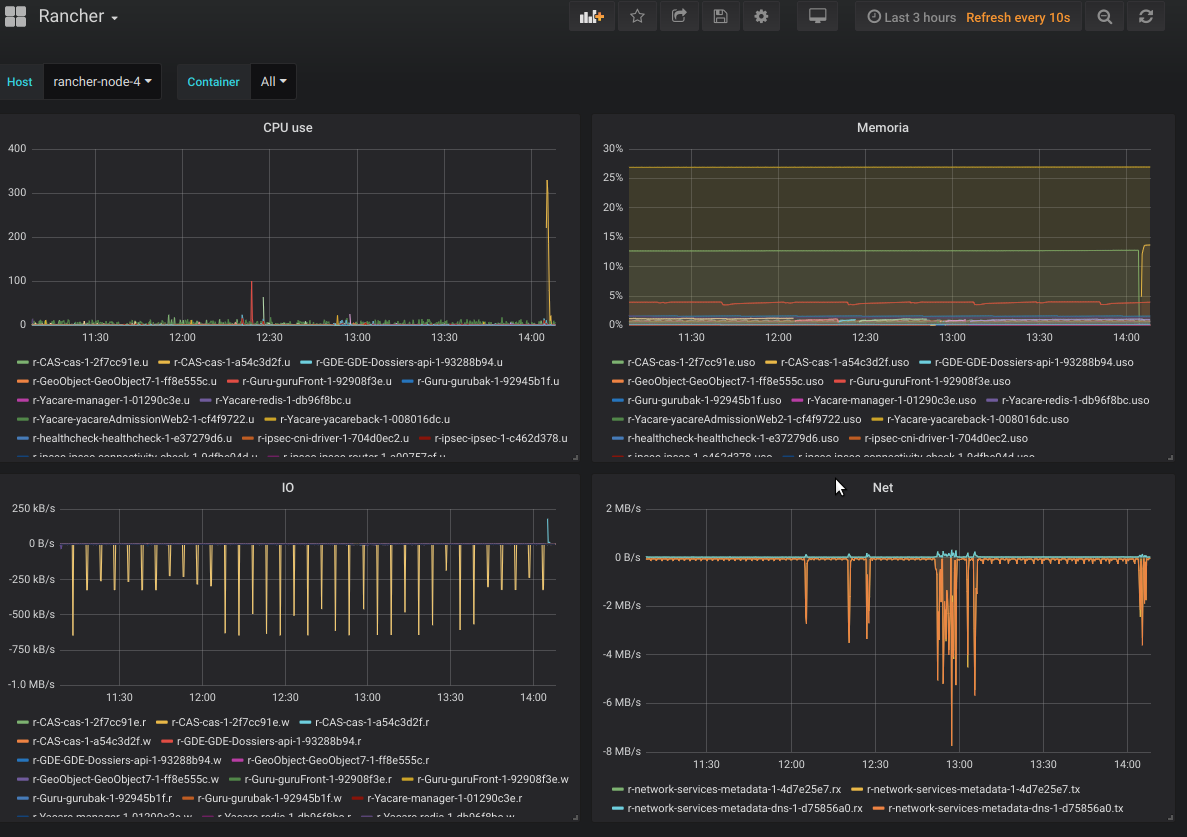1187x837 pixels.
Task: Click color swatch of r-CAS-cas-1-2f7cc91e.uso
Action: (618, 362)
